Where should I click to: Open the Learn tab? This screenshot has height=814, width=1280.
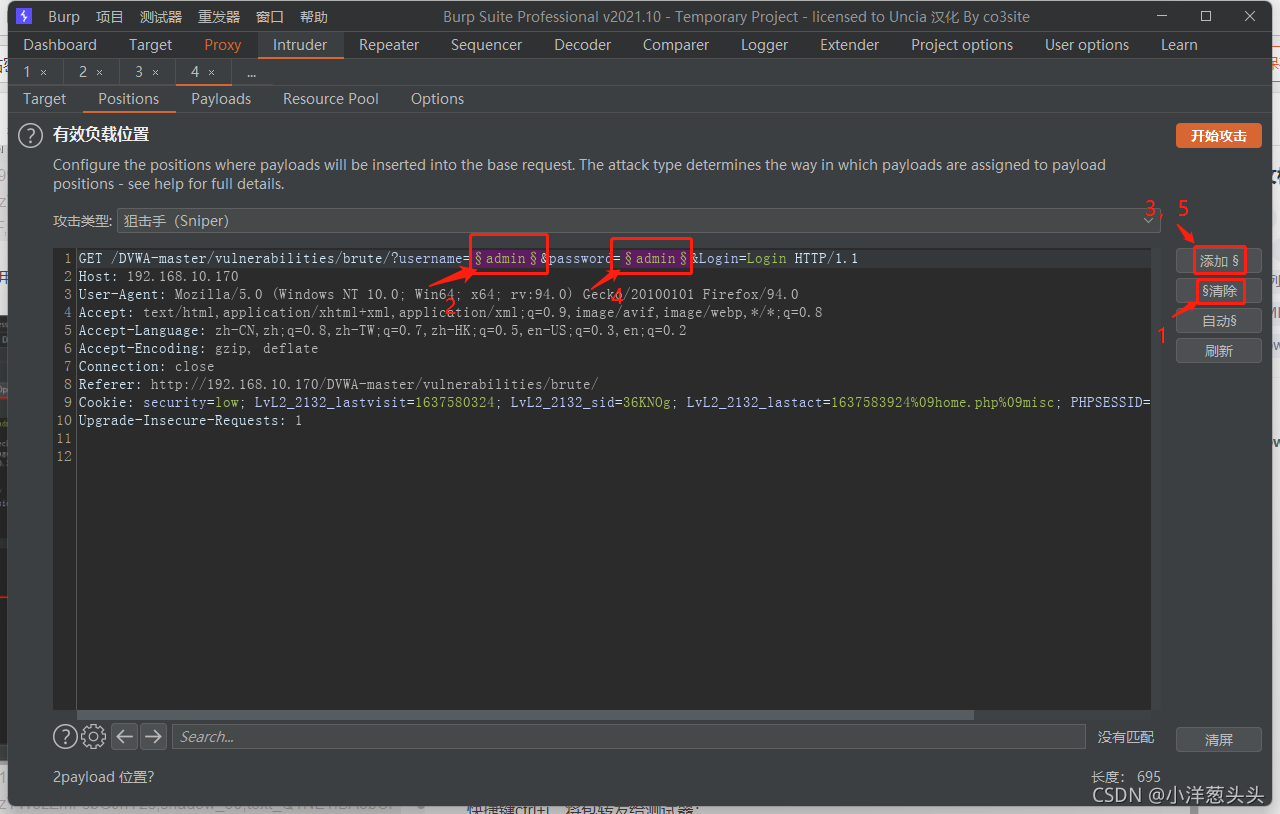tap(1179, 45)
